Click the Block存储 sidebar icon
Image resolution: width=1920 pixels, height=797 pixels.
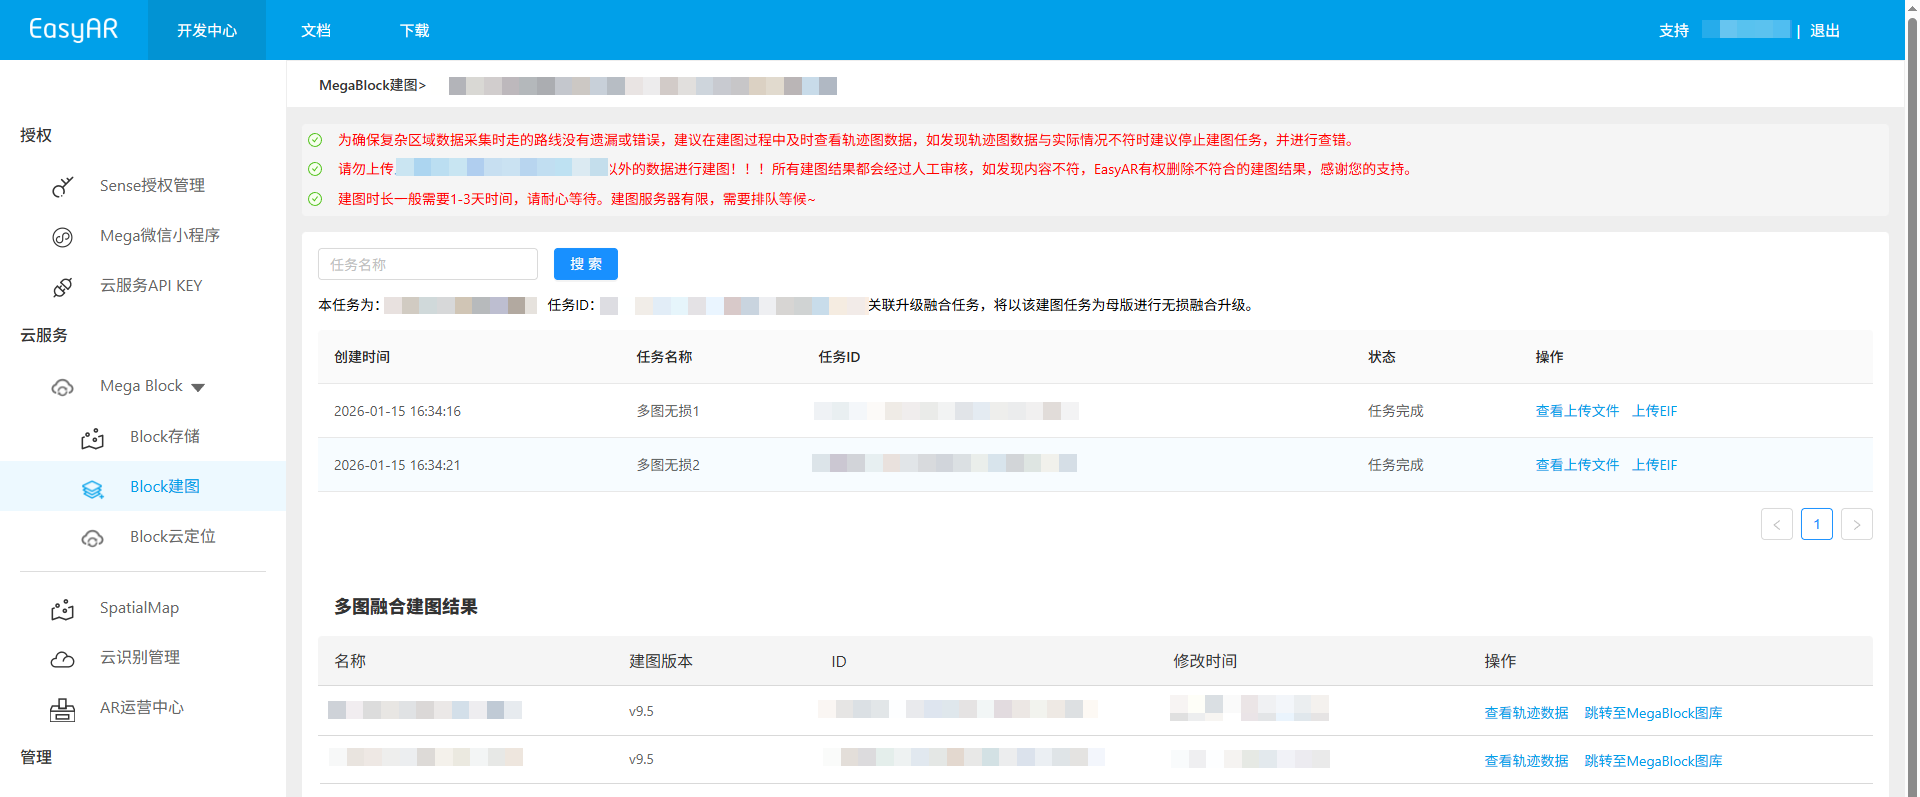coord(92,438)
